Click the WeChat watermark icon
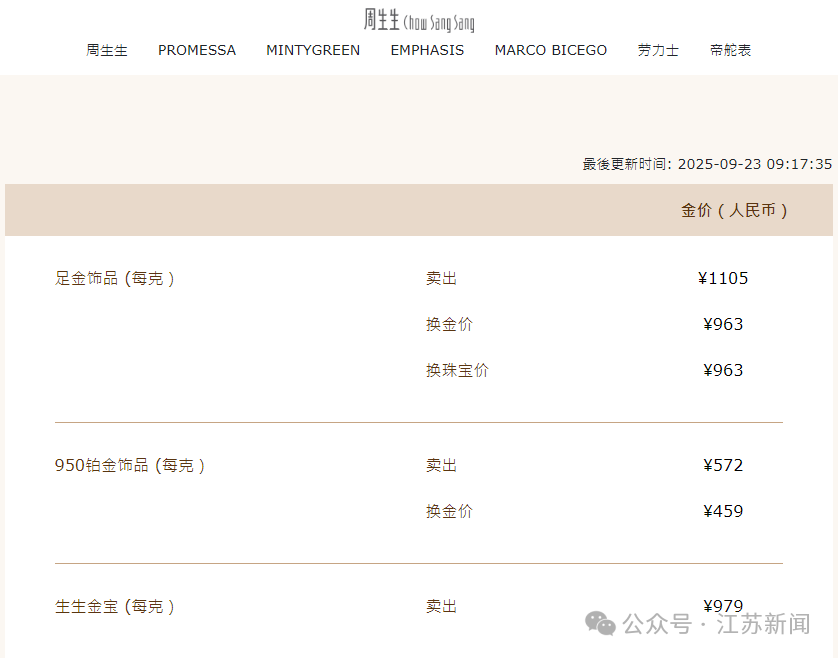The height and width of the screenshot is (658, 838). click(601, 624)
